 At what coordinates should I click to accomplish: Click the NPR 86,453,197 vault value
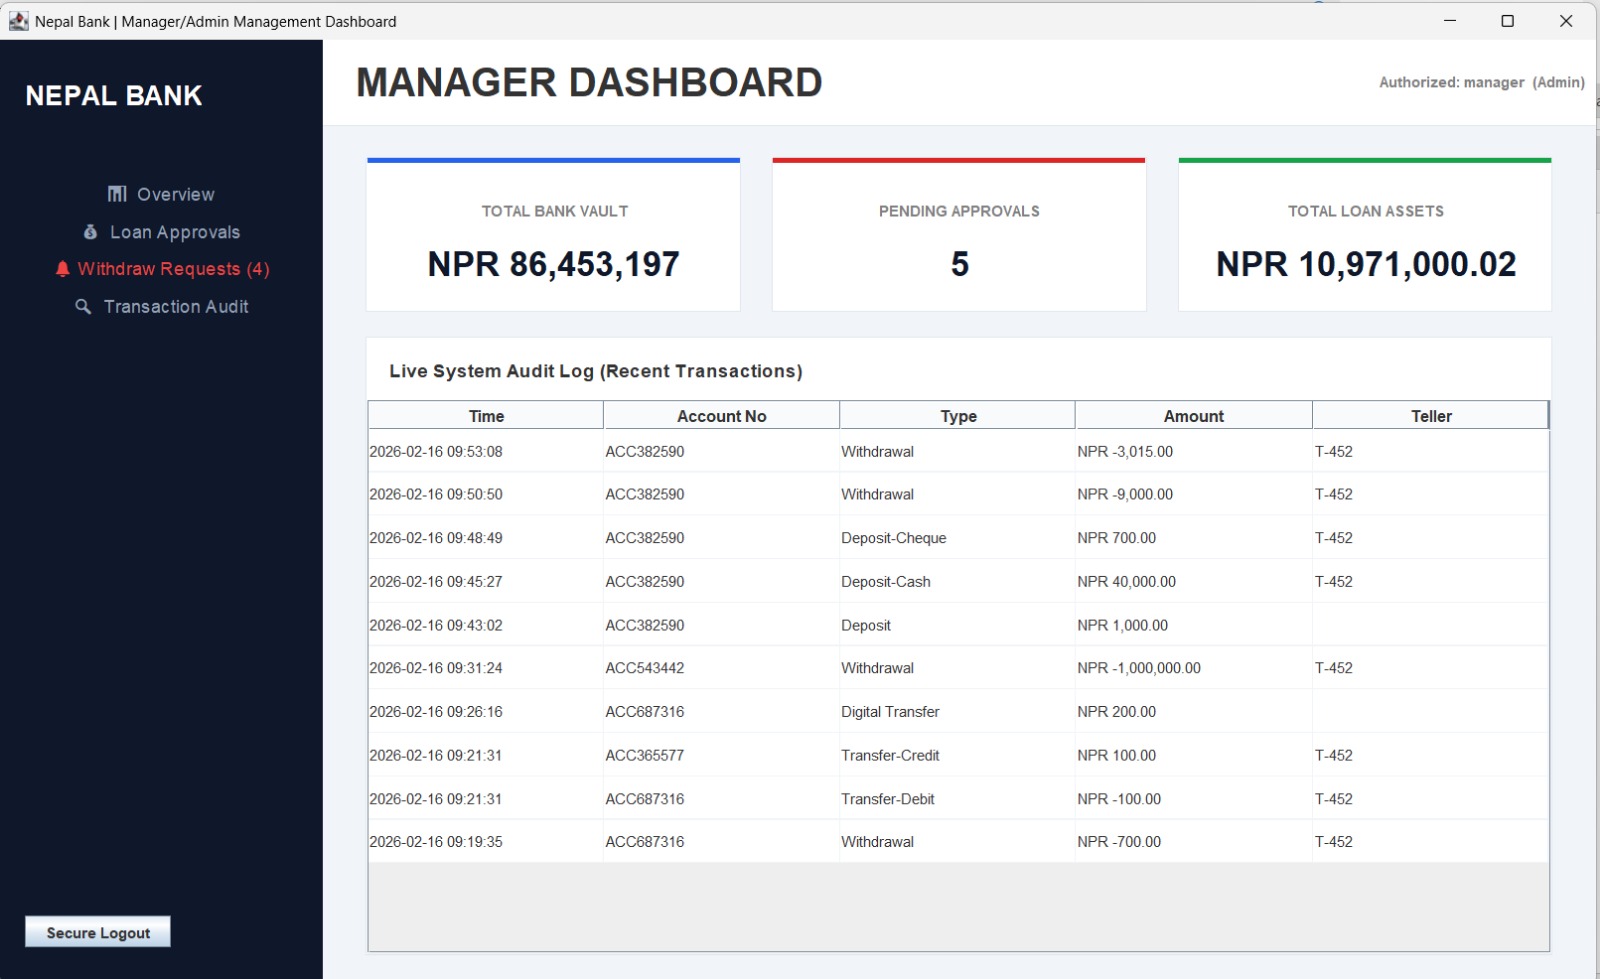553,264
